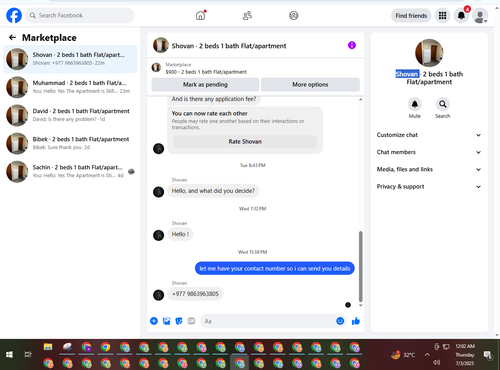Image resolution: width=500 pixels, height=370 pixels.
Task: Click the phone number message +977 9863963805
Action: [195, 294]
